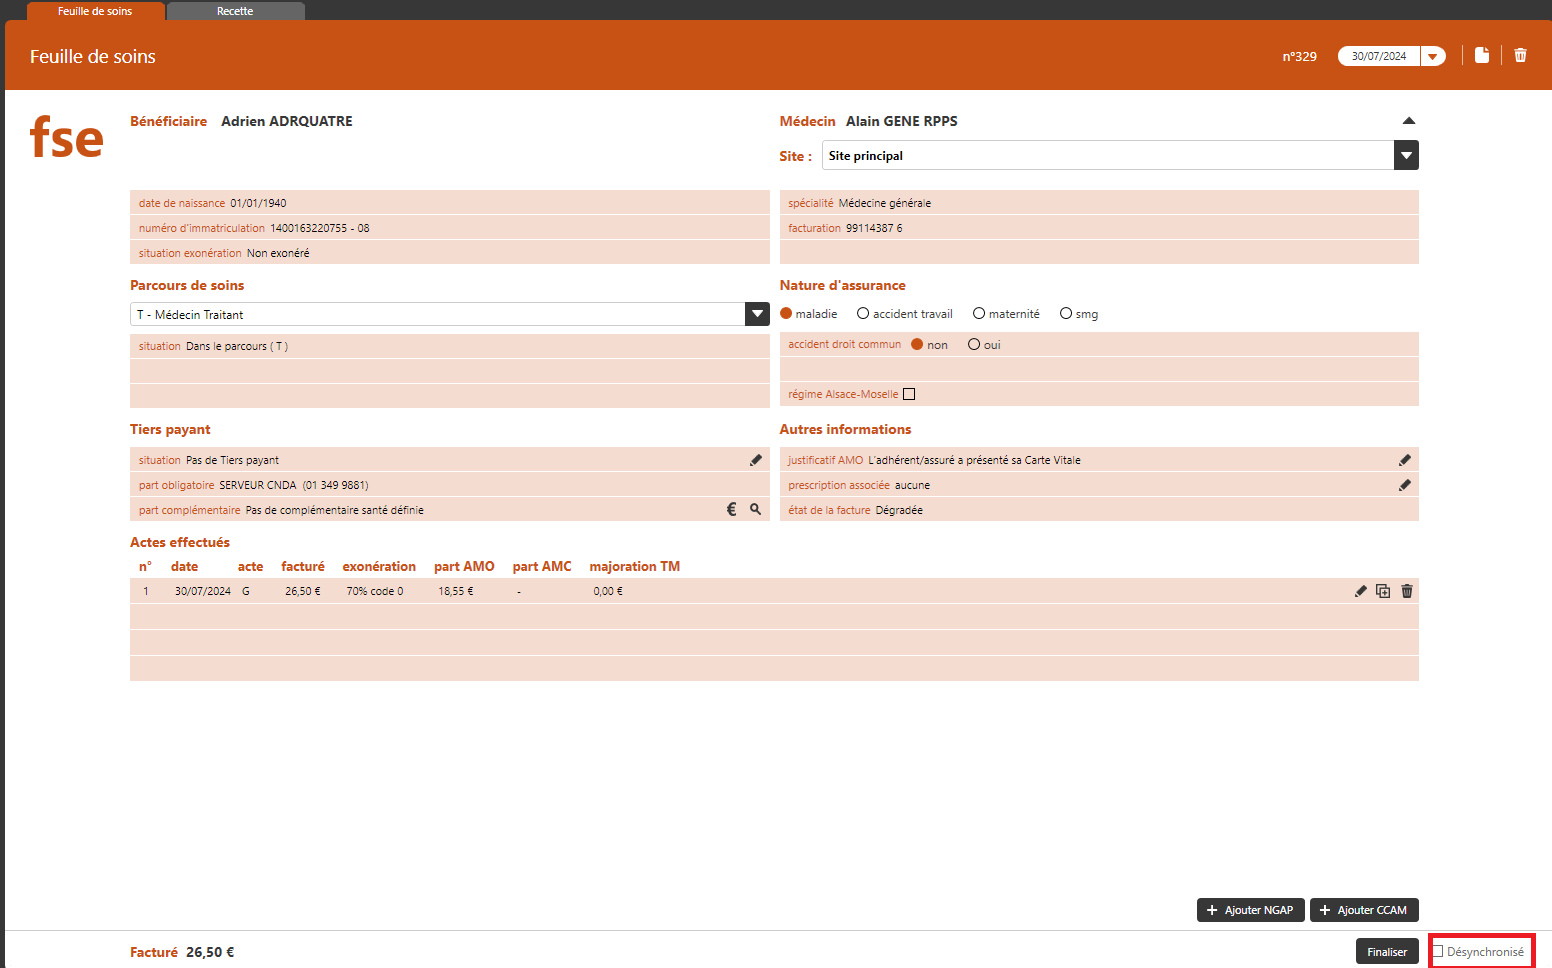
Task: Select maternité as nature d'assurance
Action: [x=979, y=314]
